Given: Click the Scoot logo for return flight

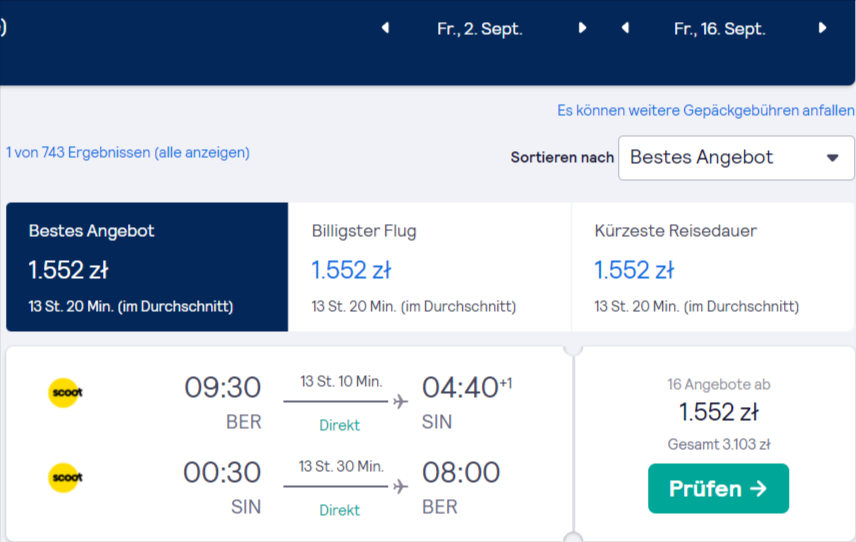Looking at the screenshot, I should pyautogui.click(x=65, y=478).
